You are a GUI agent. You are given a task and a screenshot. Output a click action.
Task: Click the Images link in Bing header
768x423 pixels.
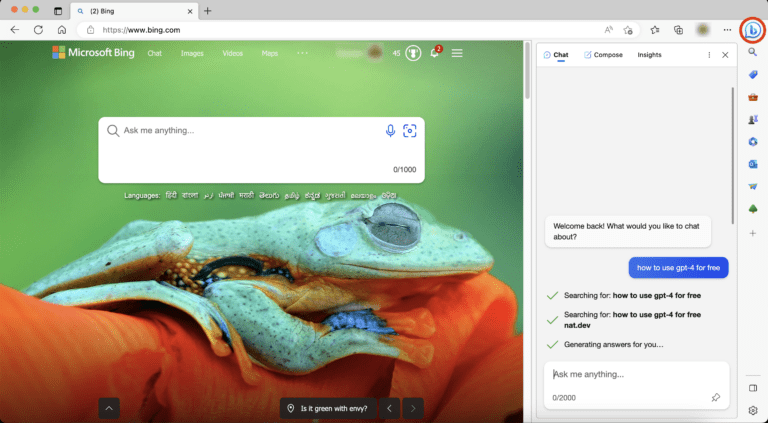pos(192,53)
